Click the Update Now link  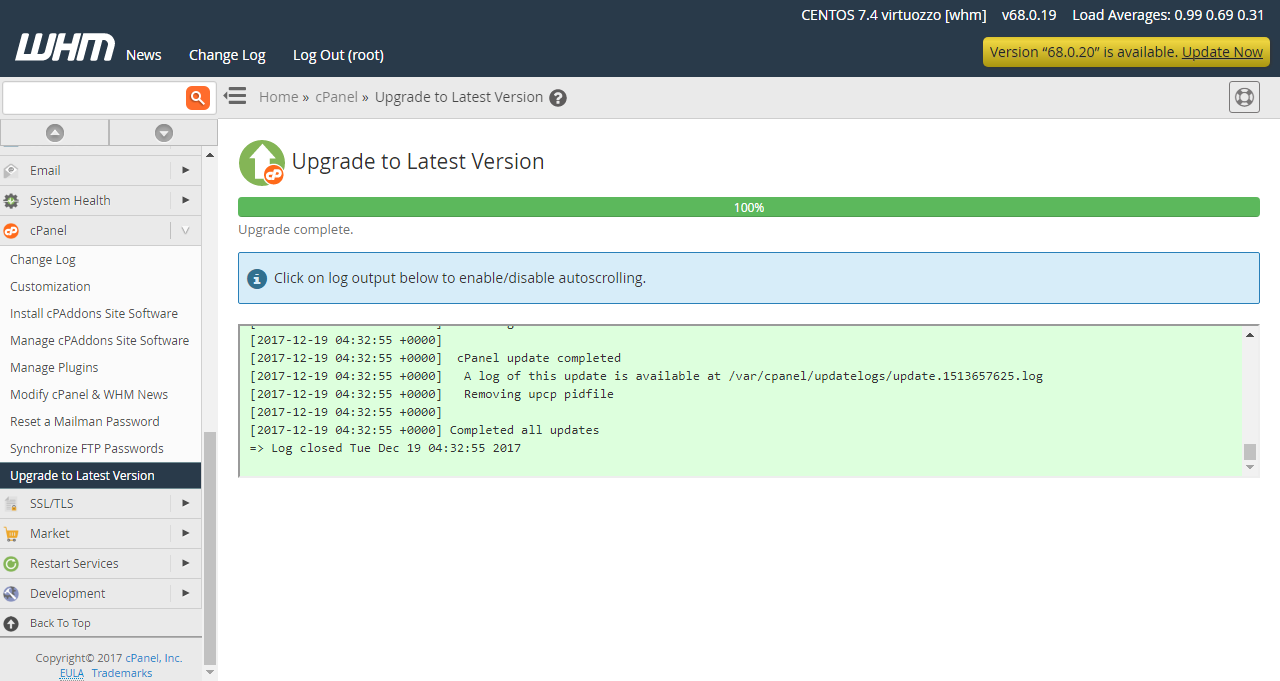pyautogui.click(x=1222, y=51)
